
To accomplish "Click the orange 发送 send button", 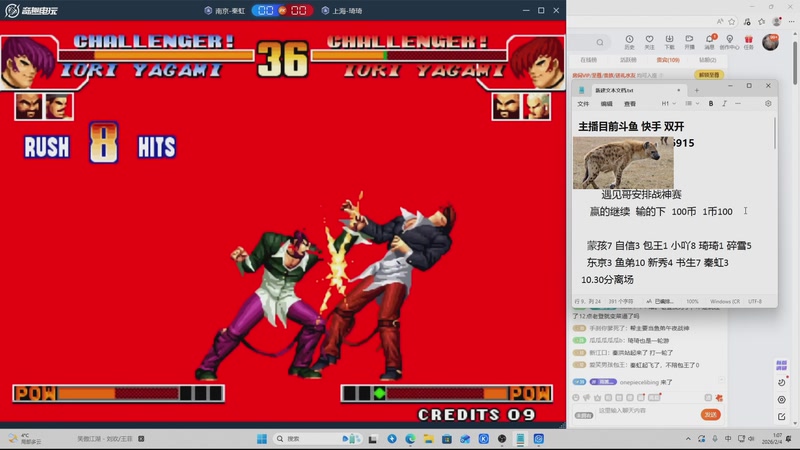I will pyautogui.click(x=710, y=415).
